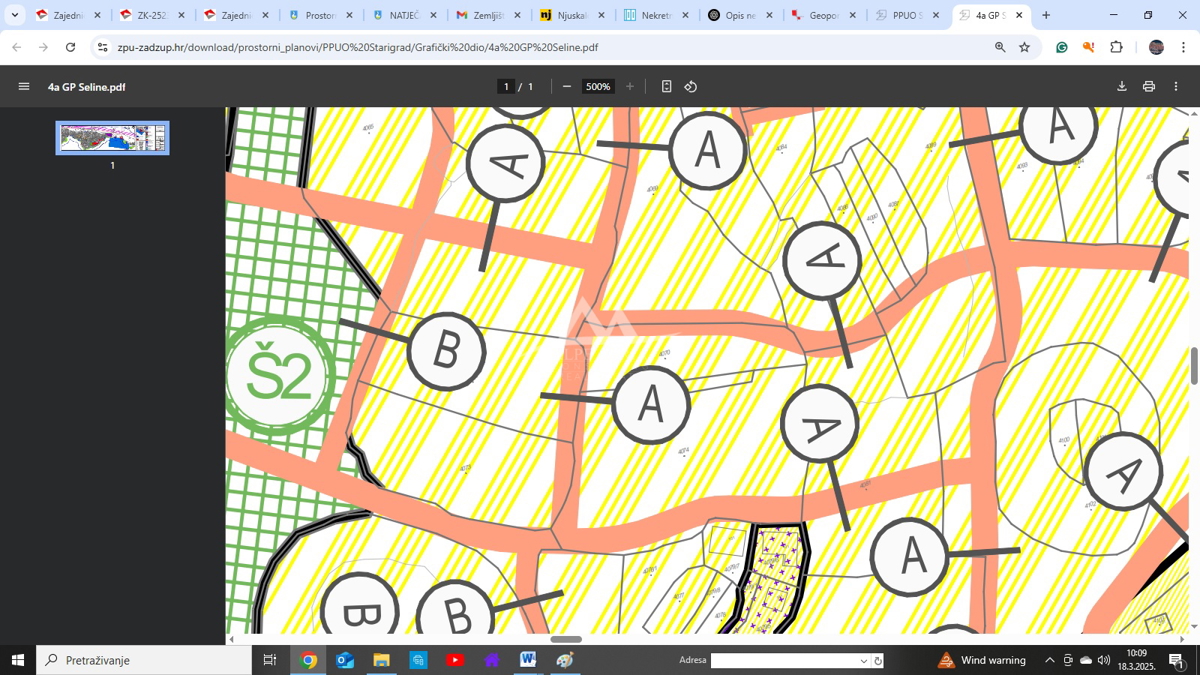Click the page number input box

[506, 87]
